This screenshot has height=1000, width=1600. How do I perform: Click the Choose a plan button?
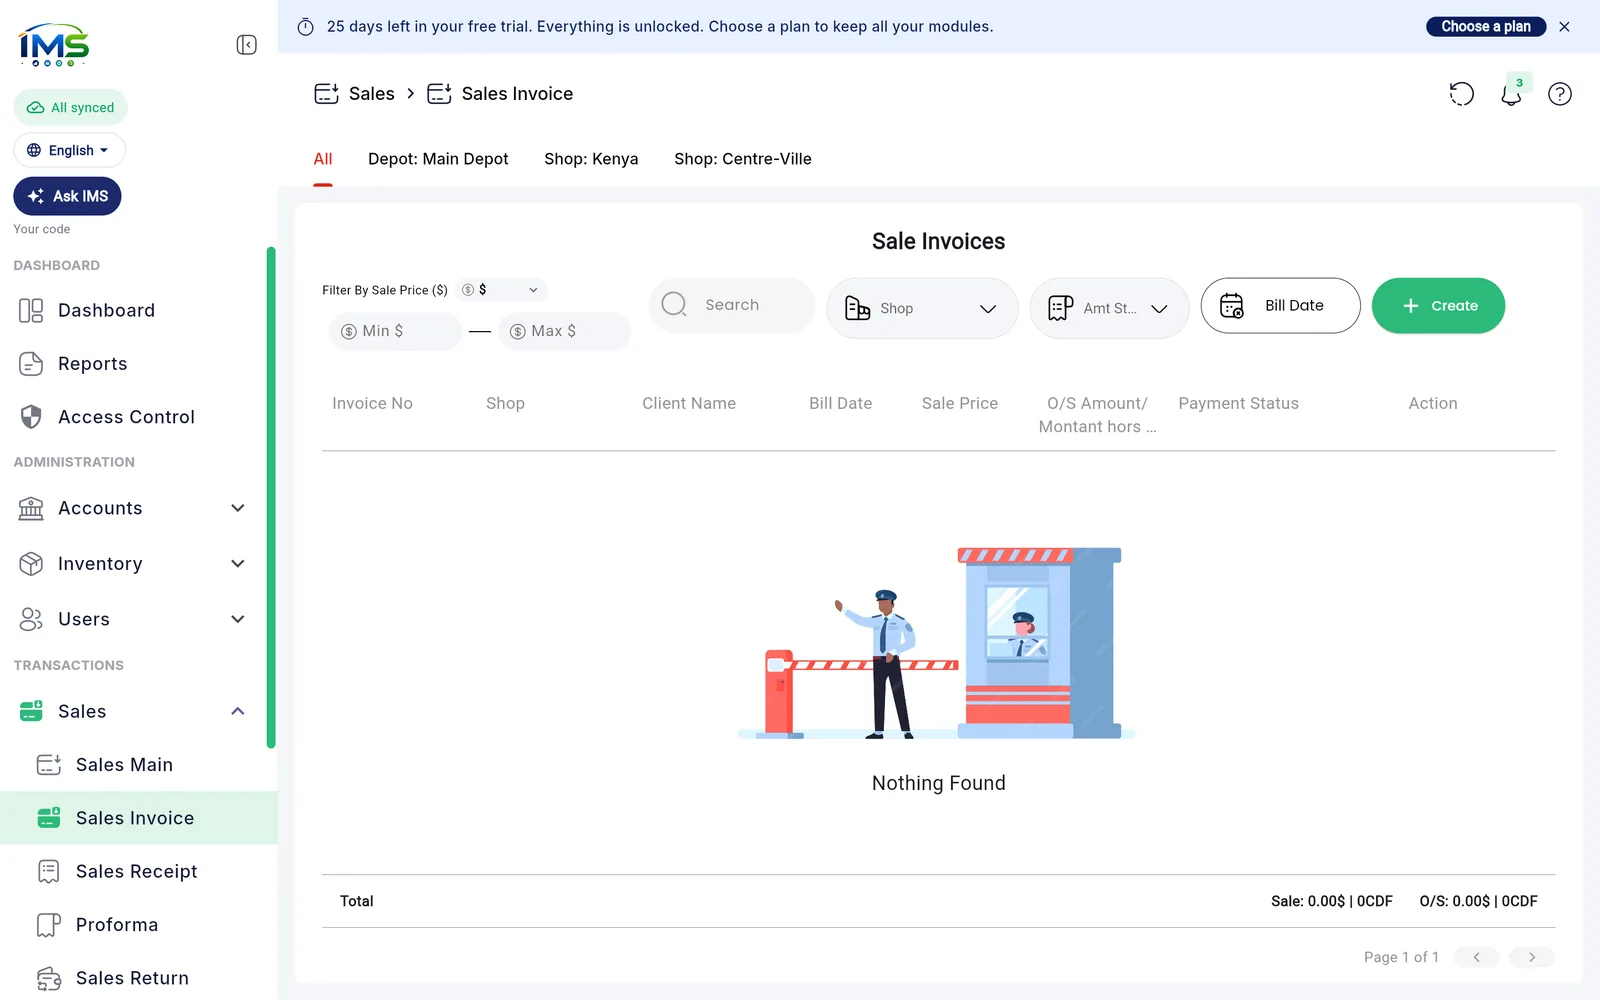[1486, 27]
